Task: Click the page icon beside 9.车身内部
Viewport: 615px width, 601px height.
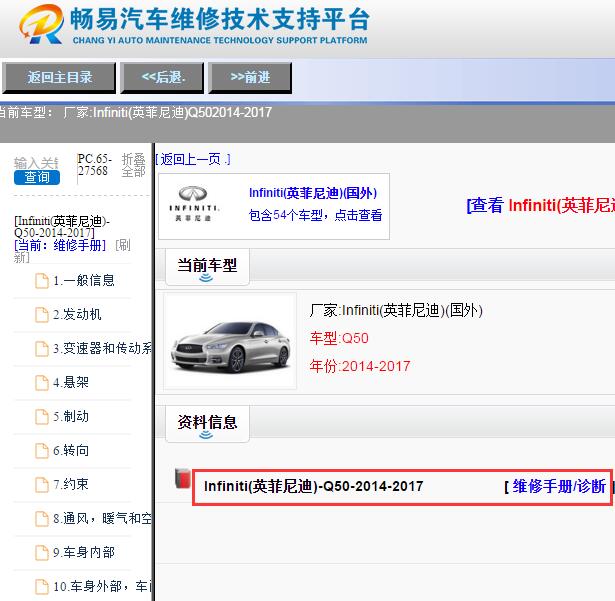Action: 42,553
